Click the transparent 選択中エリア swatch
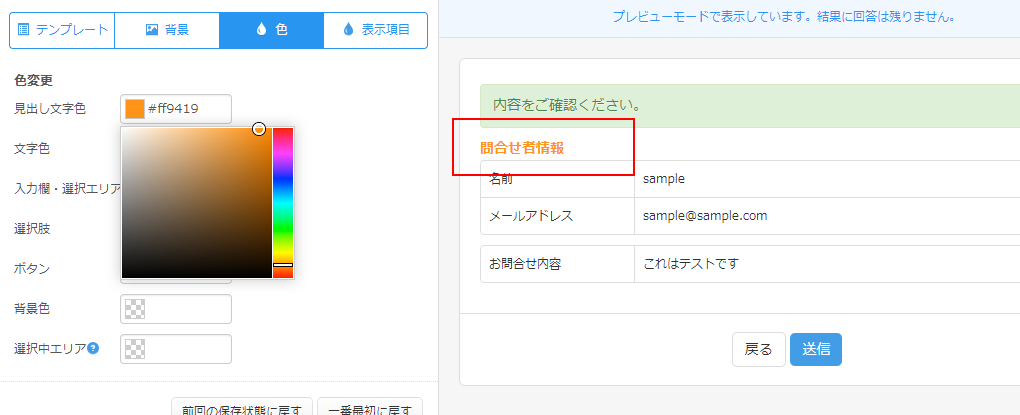The height and width of the screenshot is (415, 1020). tap(135, 349)
